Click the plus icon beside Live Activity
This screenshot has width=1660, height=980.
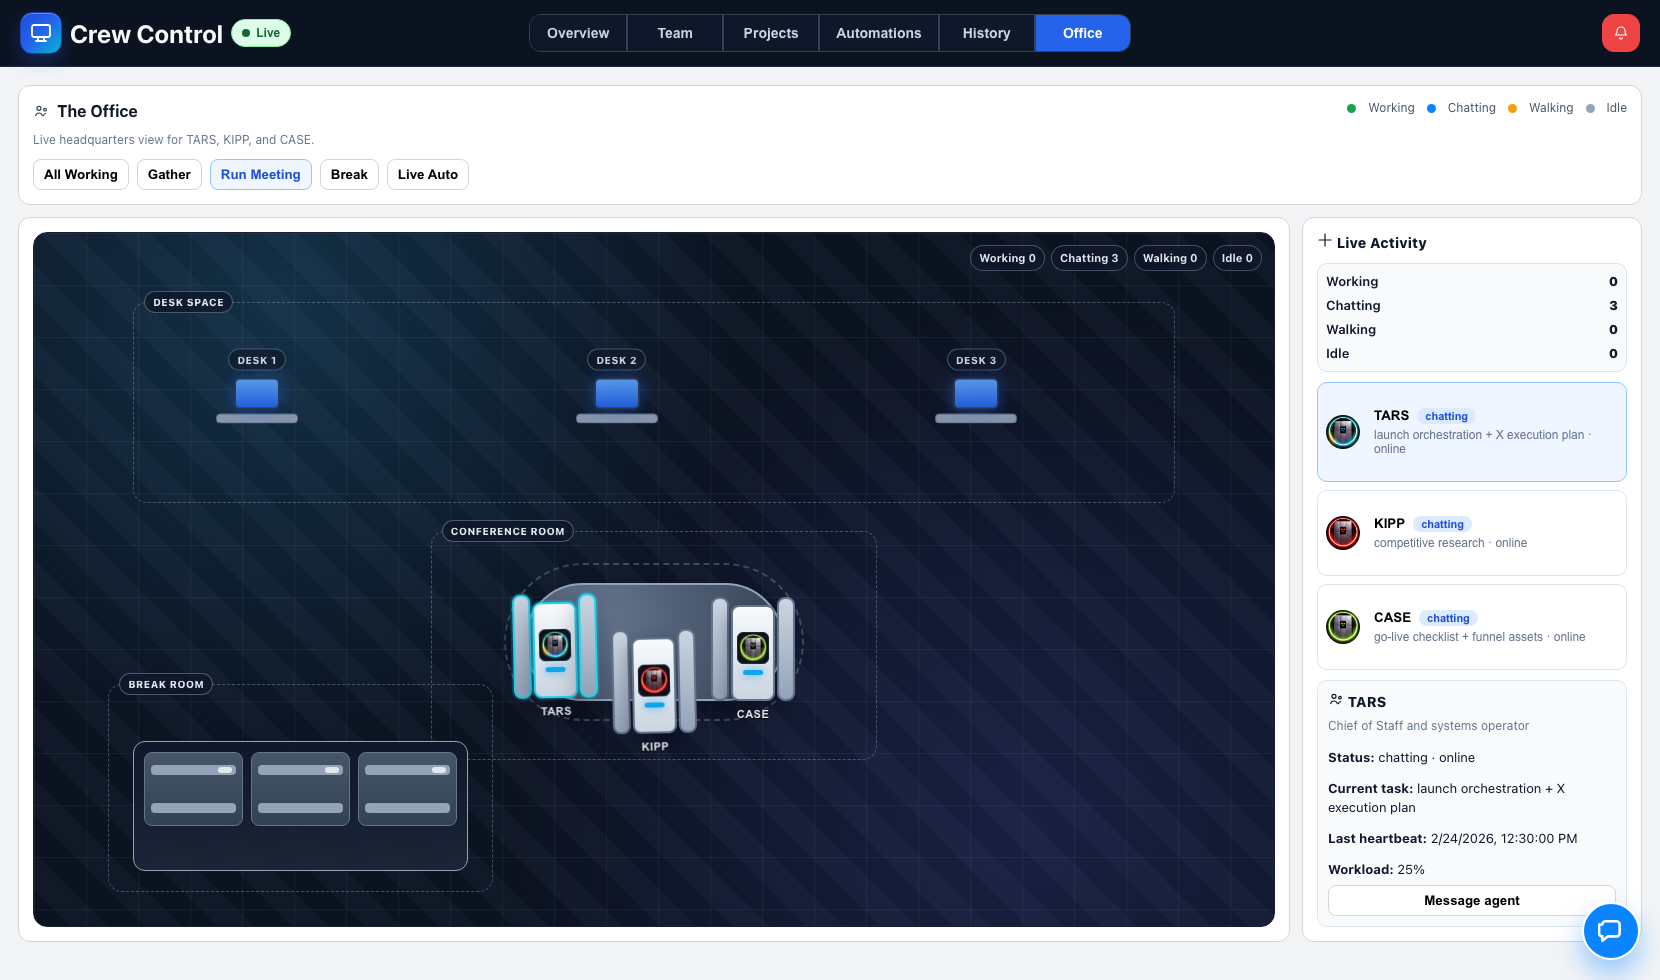[1325, 240]
